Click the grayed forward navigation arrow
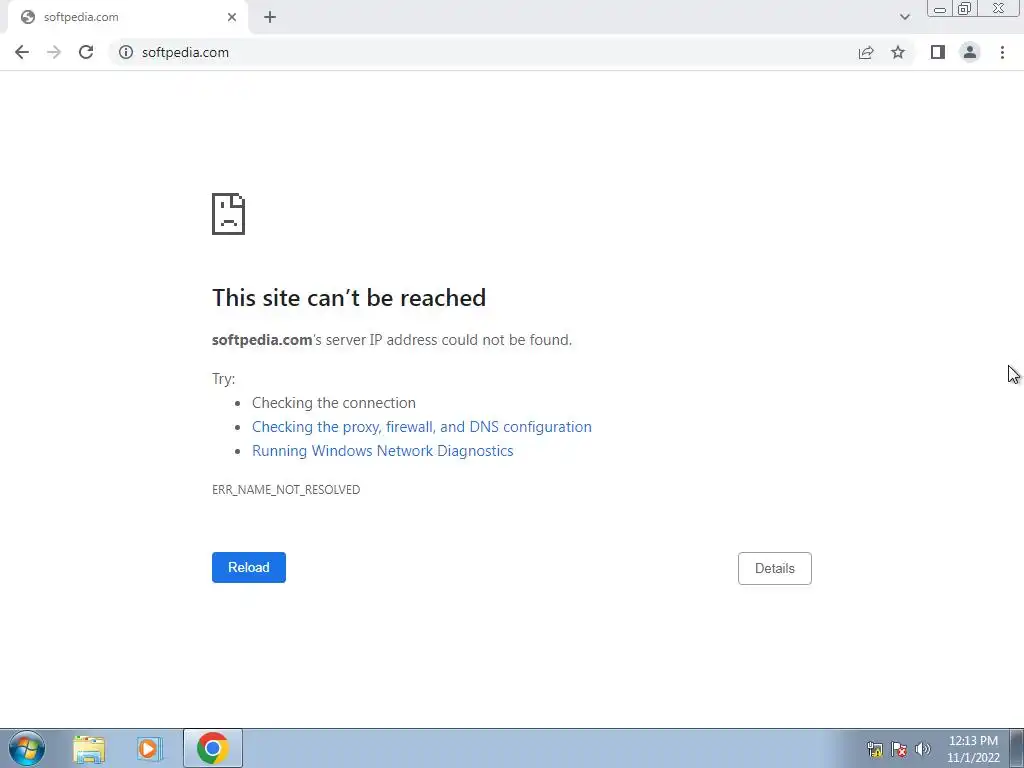 click(x=54, y=52)
